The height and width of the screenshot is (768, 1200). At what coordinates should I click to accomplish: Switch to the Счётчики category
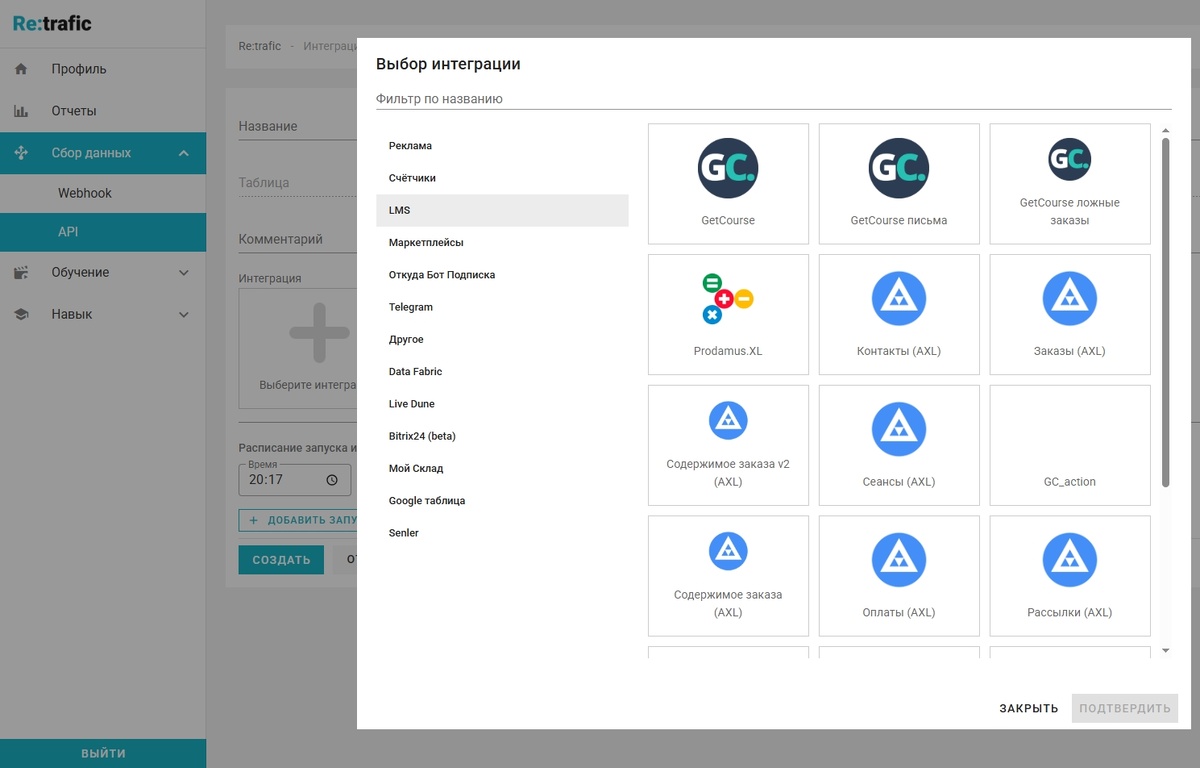502,178
